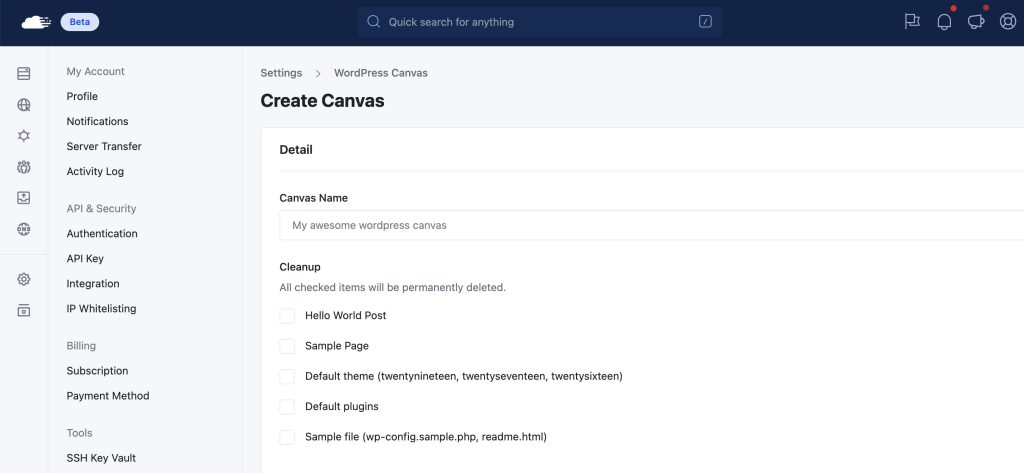1024x473 pixels.
Task: Check the Hello World Post checkbox
Action: (287, 316)
